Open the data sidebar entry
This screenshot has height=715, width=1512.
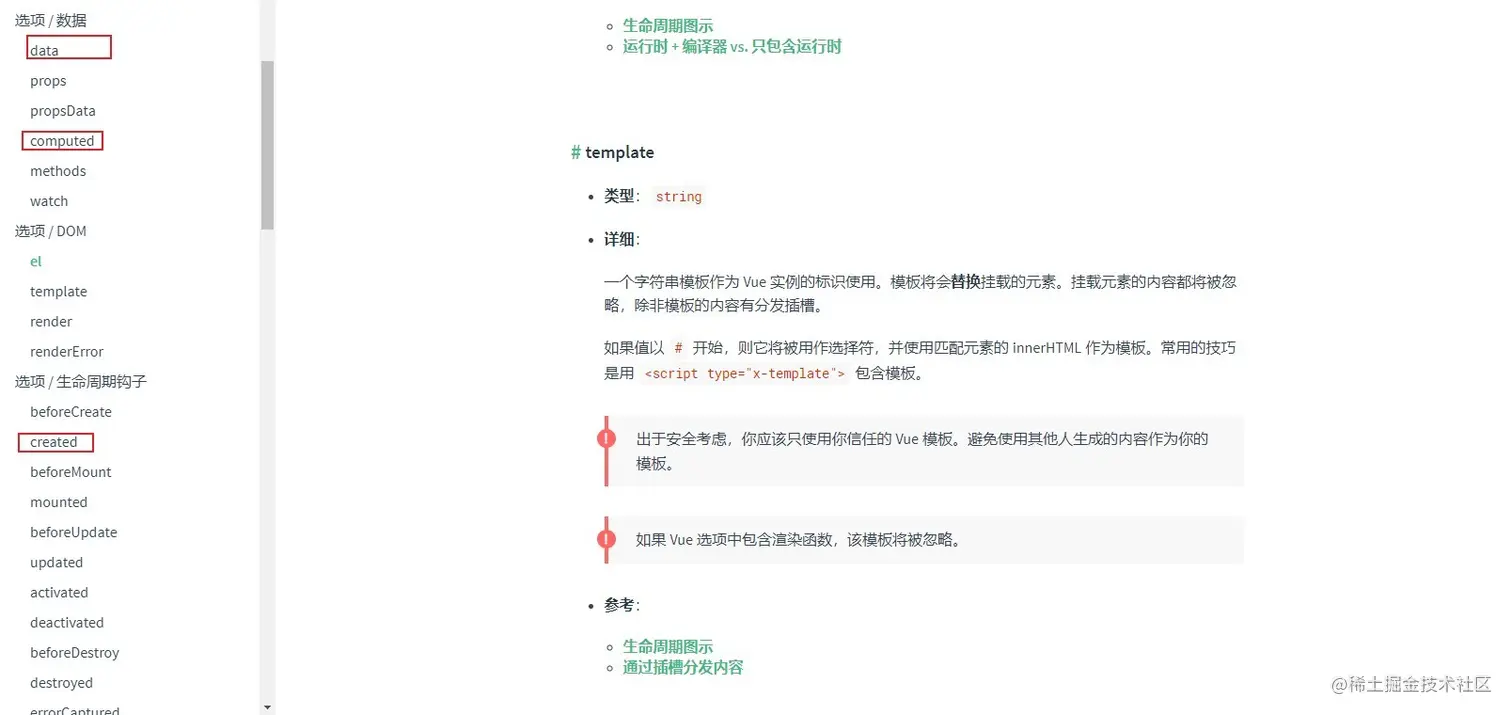[44, 51]
